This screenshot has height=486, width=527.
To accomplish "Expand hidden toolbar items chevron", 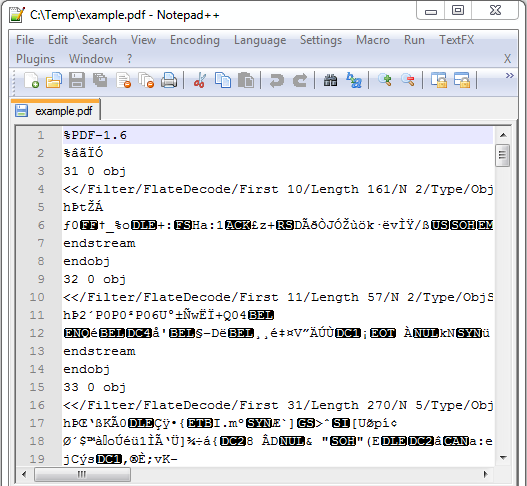I will click(x=510, y=76).
